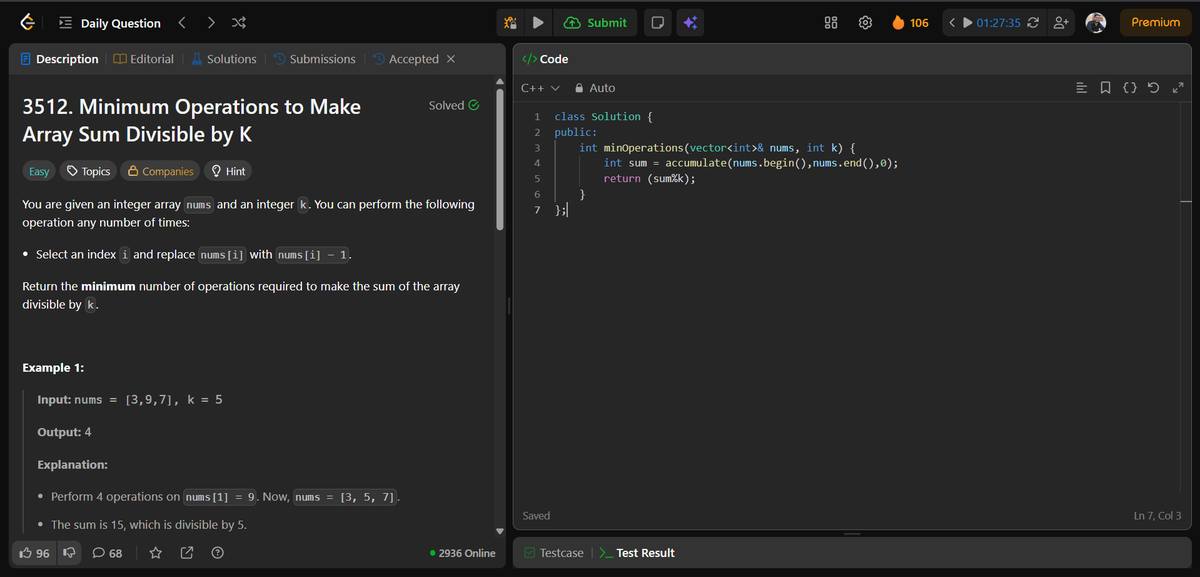1200x577 pixels.
Task: Open the Testcase tab
Action: coord(554,553)
